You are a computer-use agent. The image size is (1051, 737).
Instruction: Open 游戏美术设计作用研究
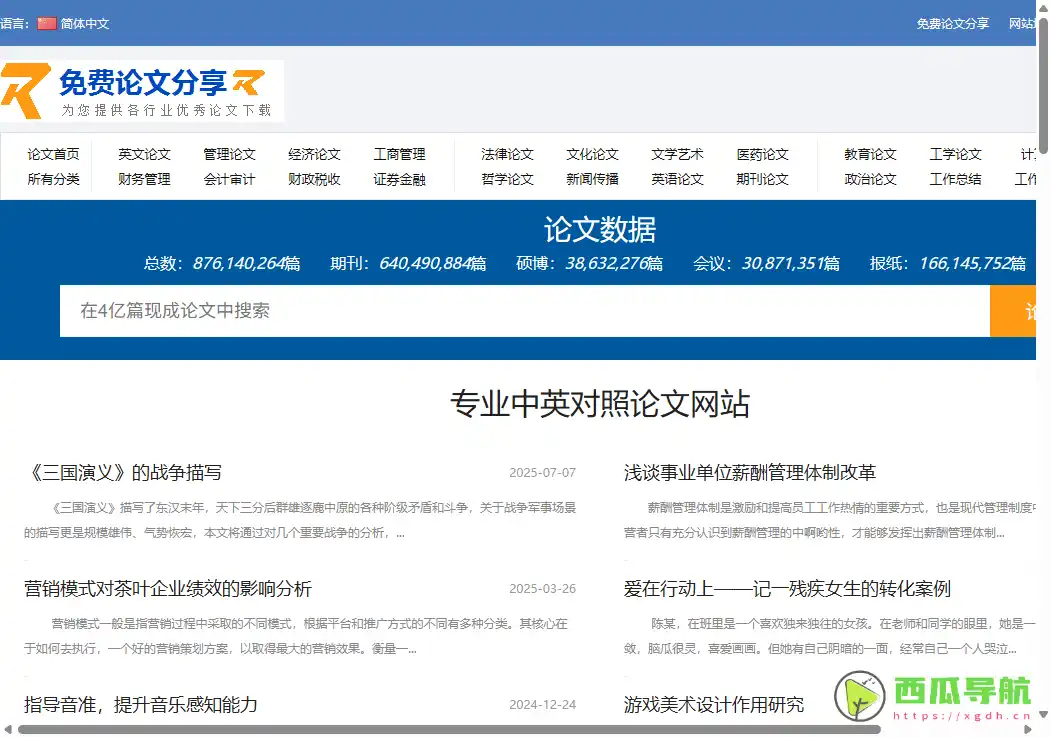click(x=716, y=705)
